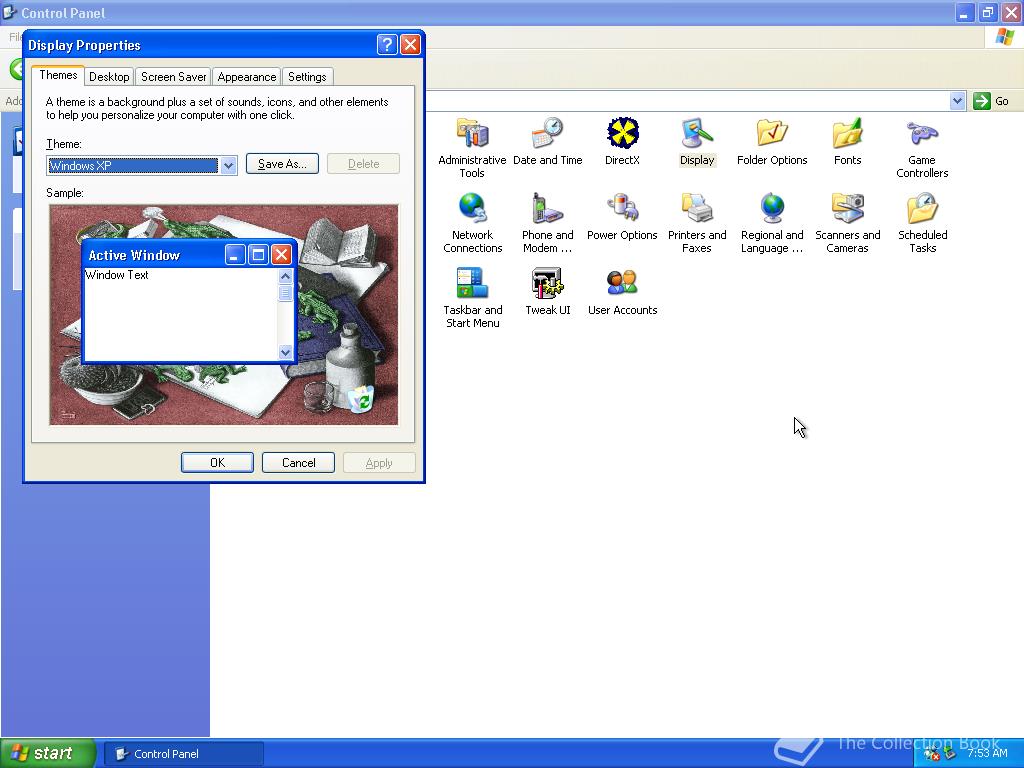
Task: Open Printers and Faxes icon
Action: coord(697,223)
